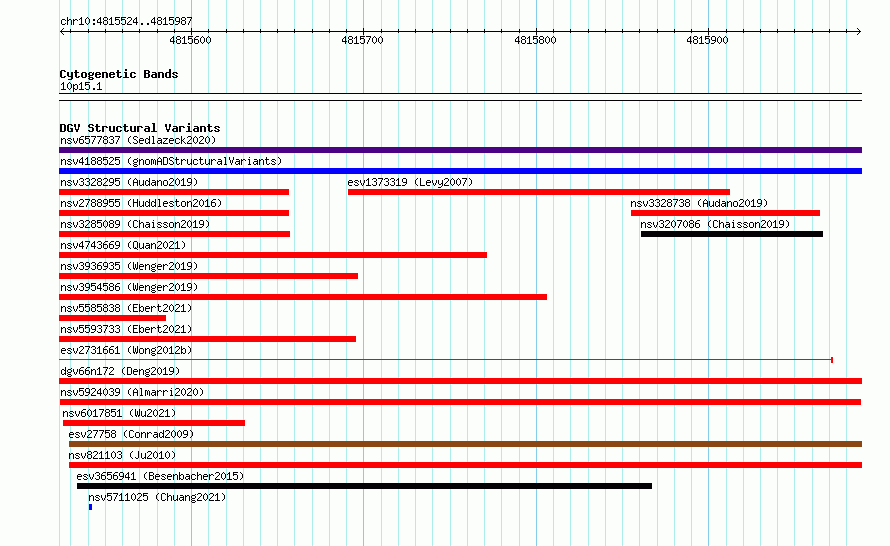Open nsv821103 (Ju2010) variant label
Screen dimensions: 890x546
point(122,455)
